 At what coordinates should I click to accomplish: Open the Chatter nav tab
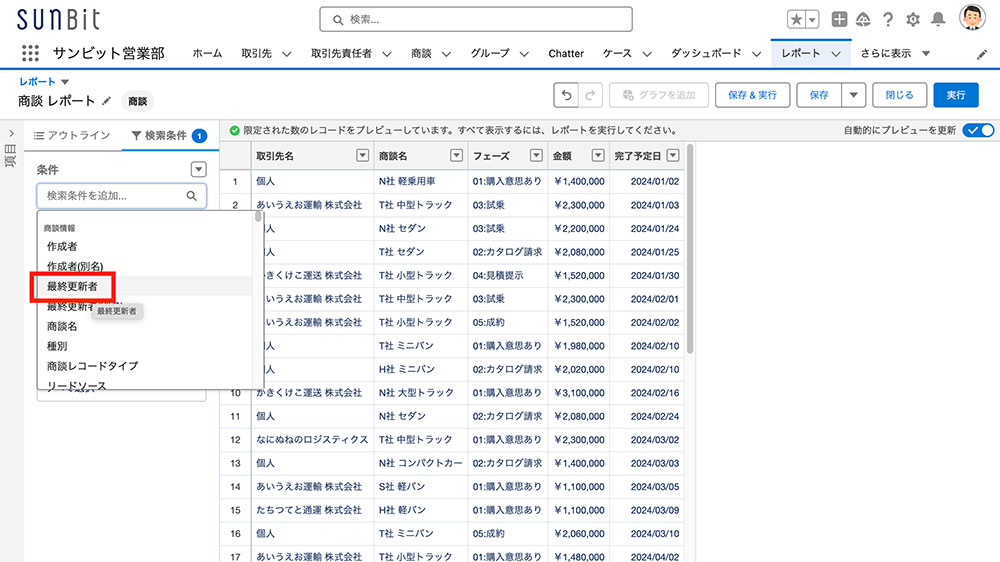(x=566, y=54)
